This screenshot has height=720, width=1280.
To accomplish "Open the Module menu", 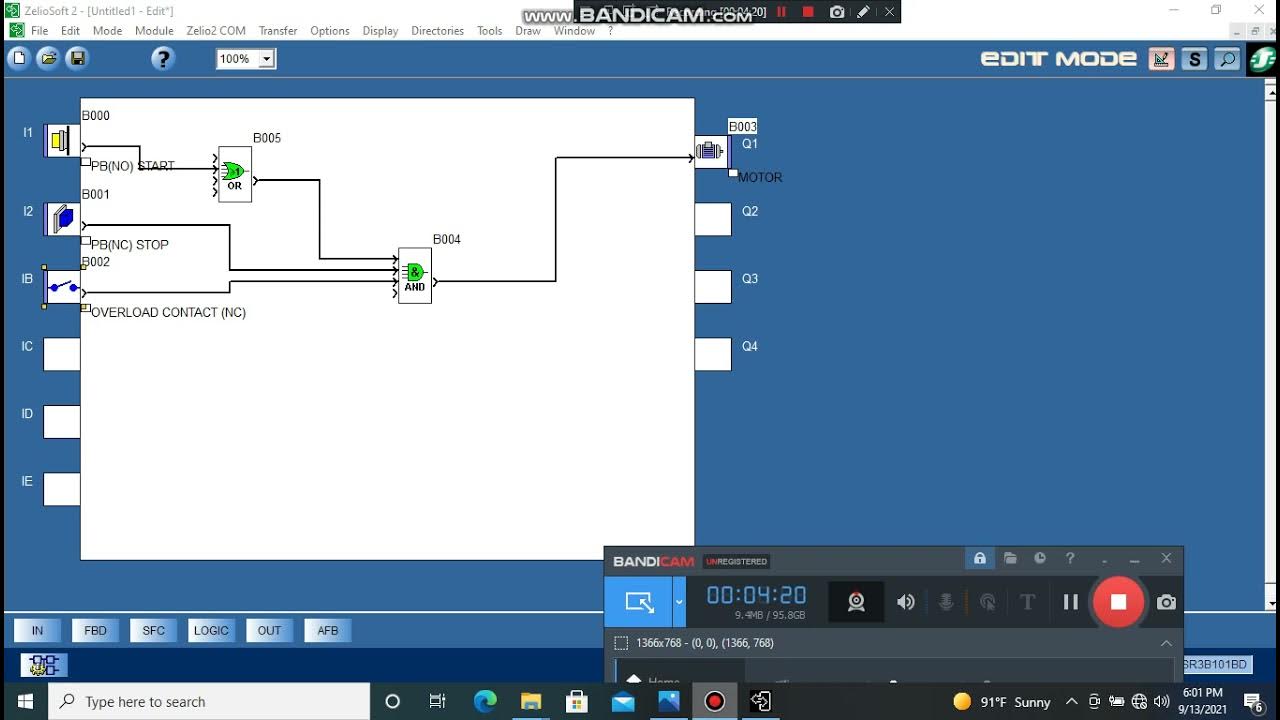I will point(154,31).
